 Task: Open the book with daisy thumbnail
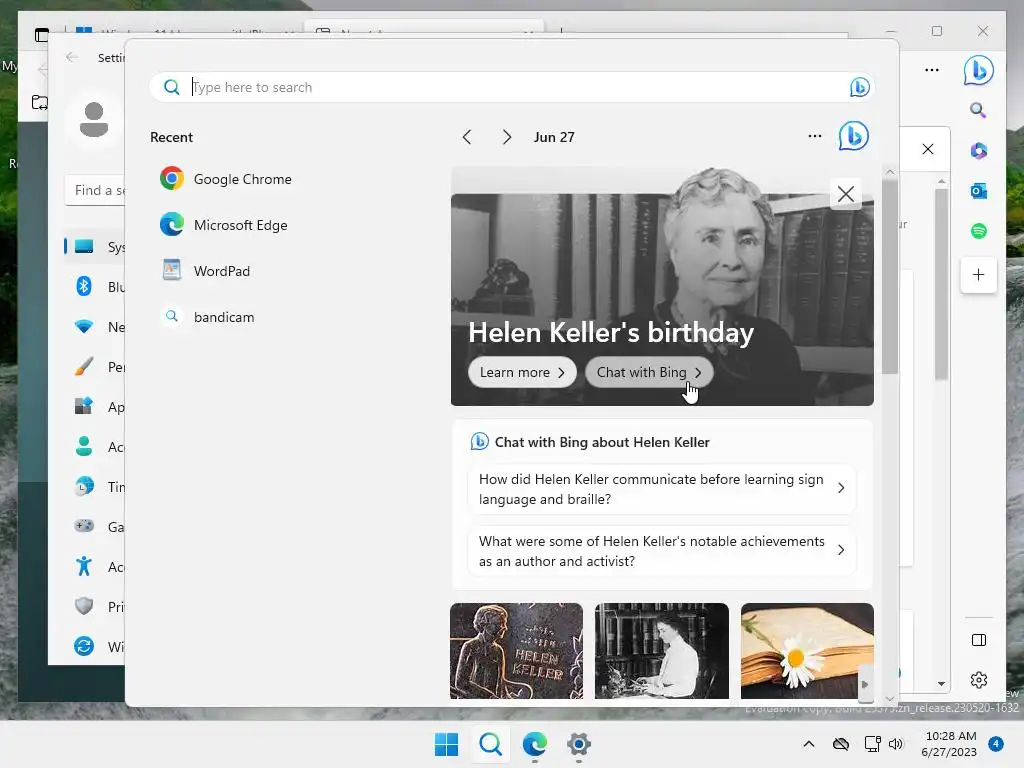coord(807,650)
